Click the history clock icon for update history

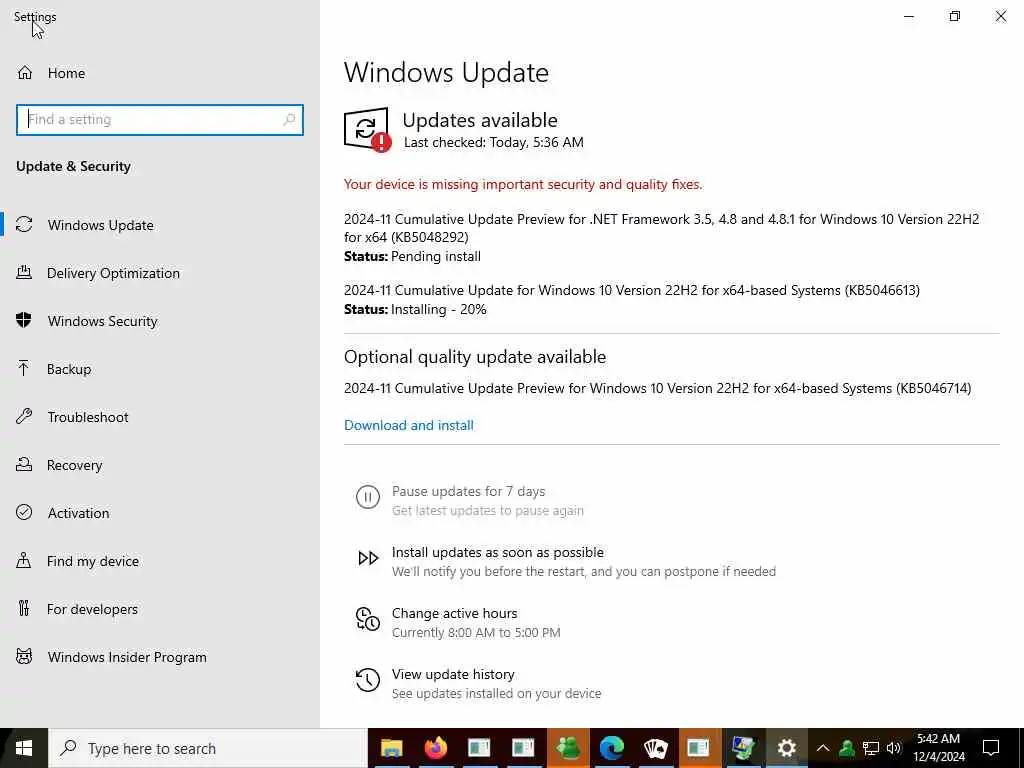pyautogui.click(x=368, y=680)
